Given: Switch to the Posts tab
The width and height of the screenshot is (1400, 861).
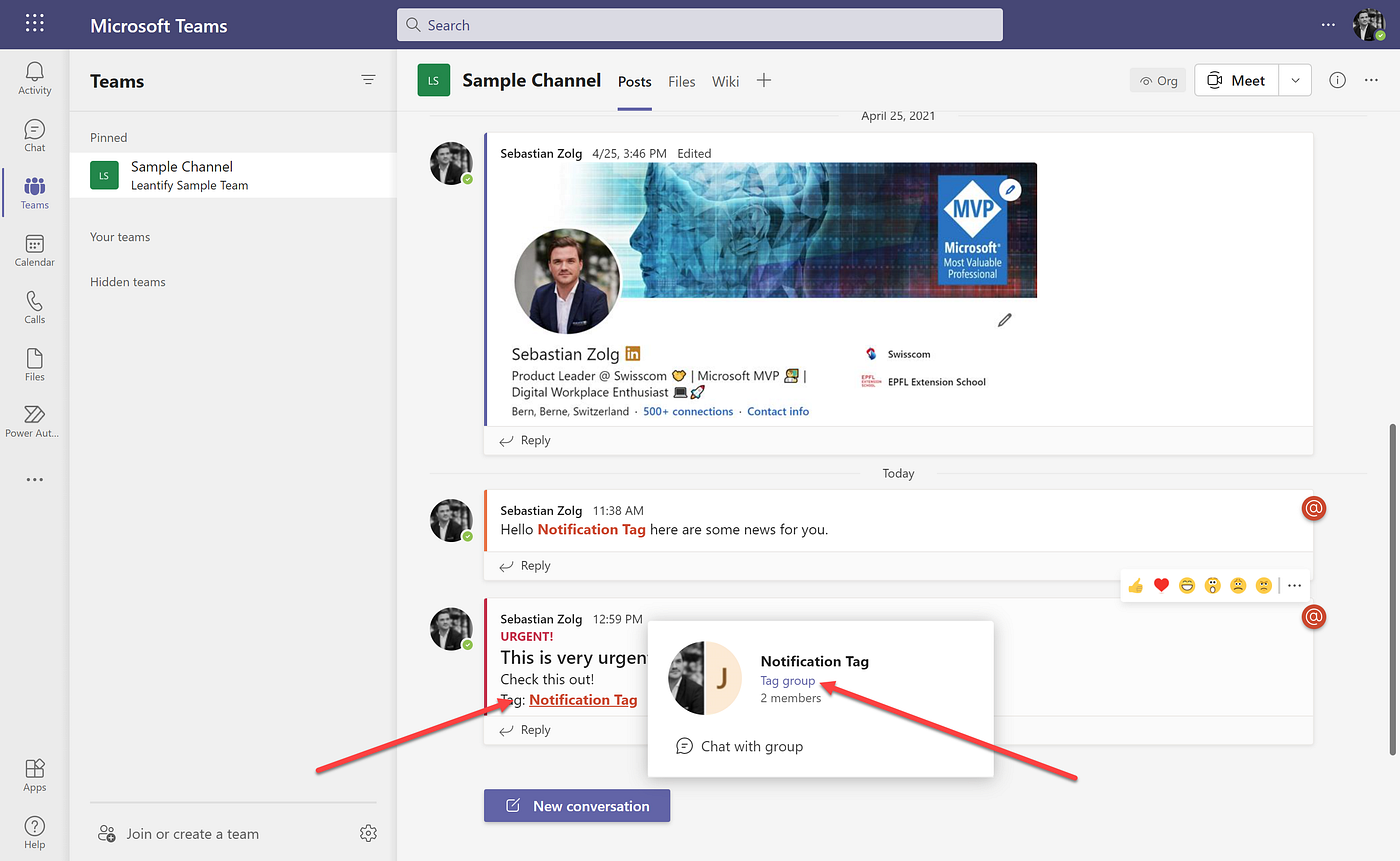Looking at the screenshot, I should (635, 82).
